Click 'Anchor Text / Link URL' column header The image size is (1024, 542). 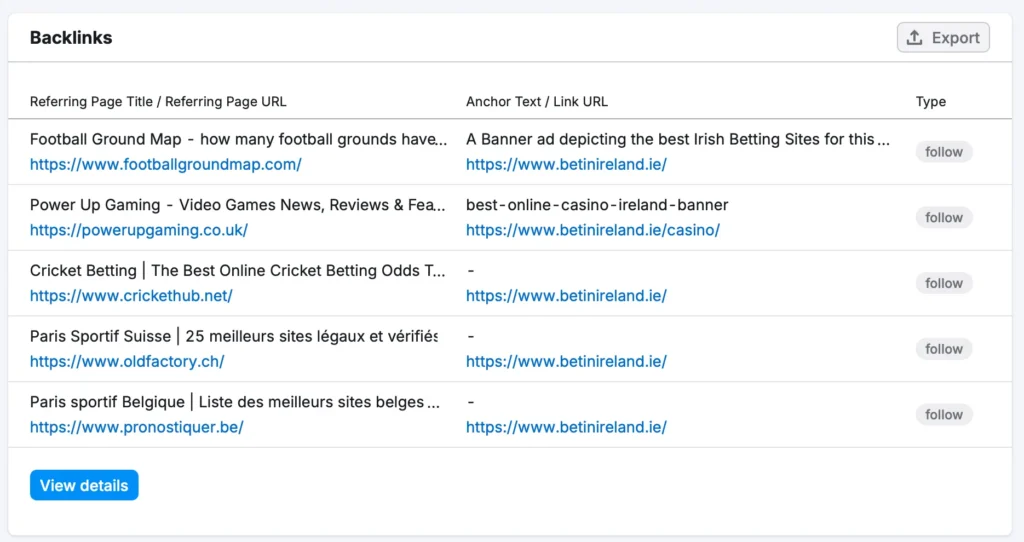click(x=537, y=102)
